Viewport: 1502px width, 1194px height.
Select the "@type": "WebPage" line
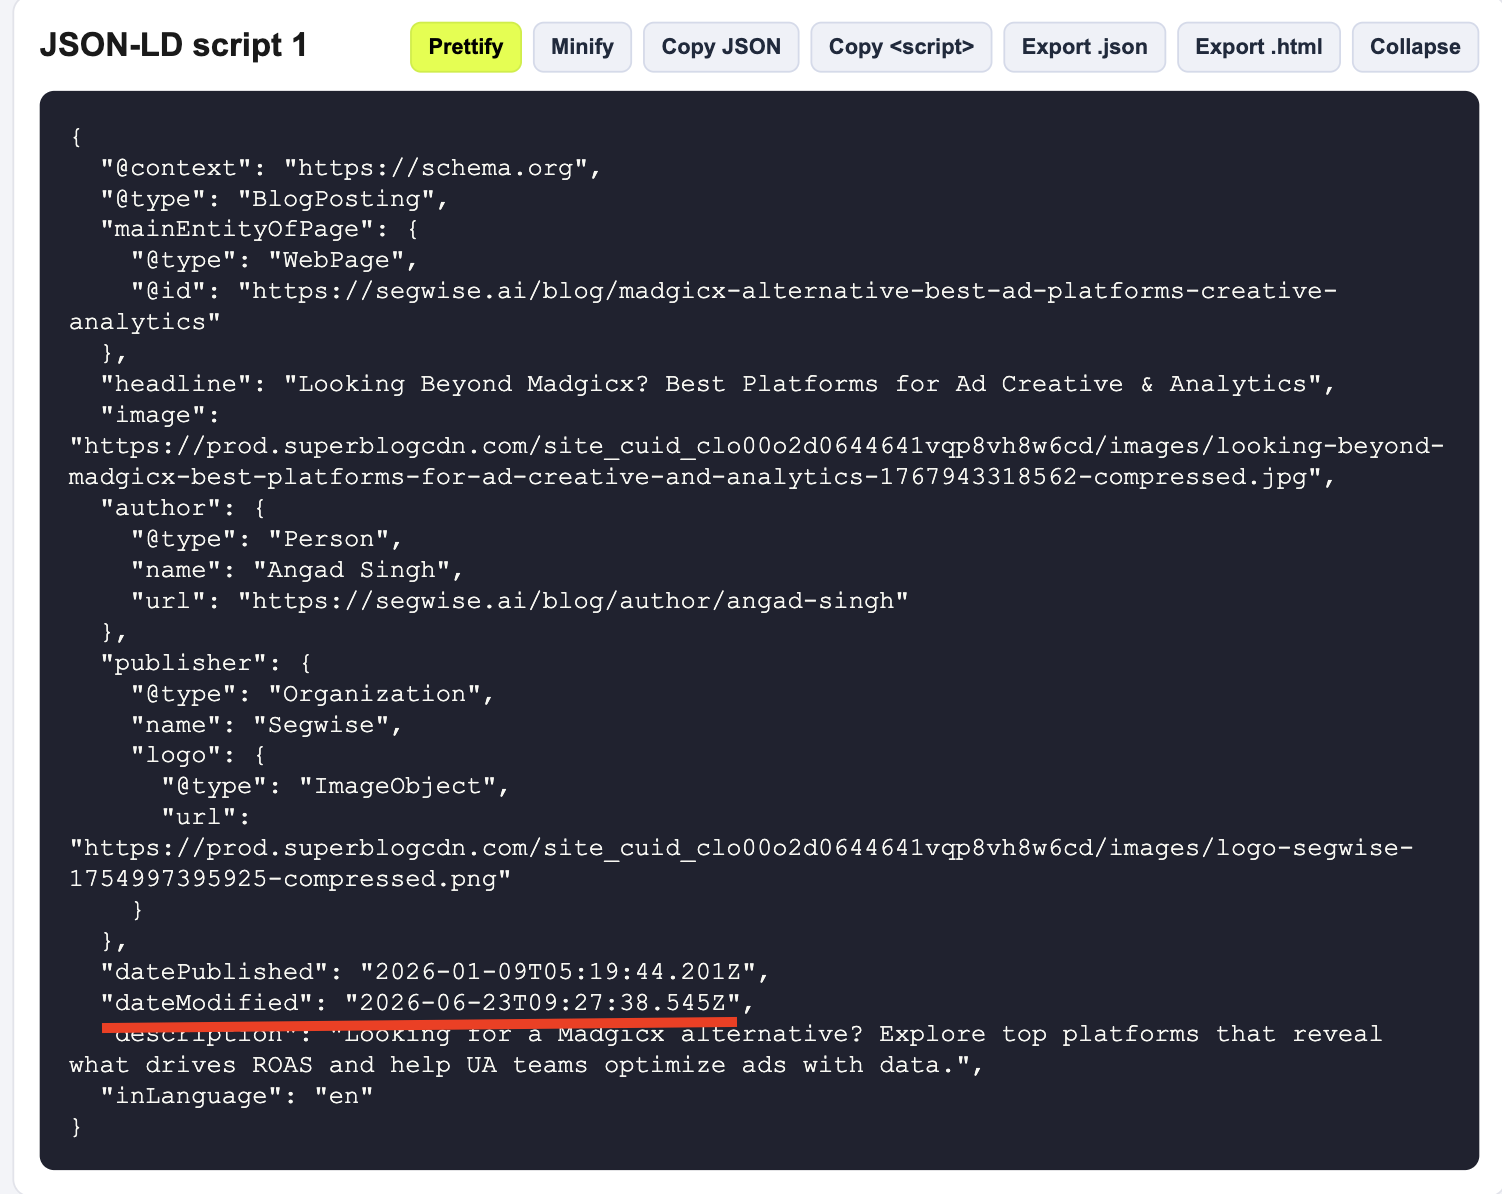pos(274,261)
